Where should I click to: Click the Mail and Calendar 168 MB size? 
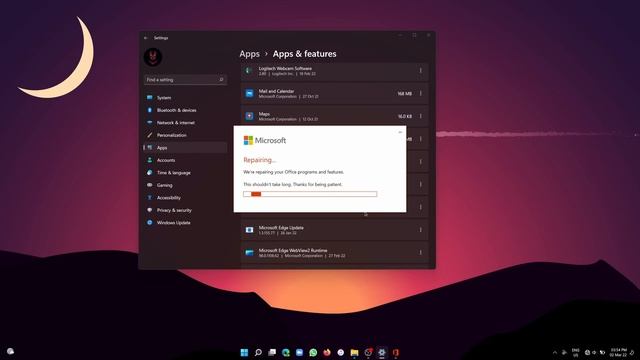(404, 93)
